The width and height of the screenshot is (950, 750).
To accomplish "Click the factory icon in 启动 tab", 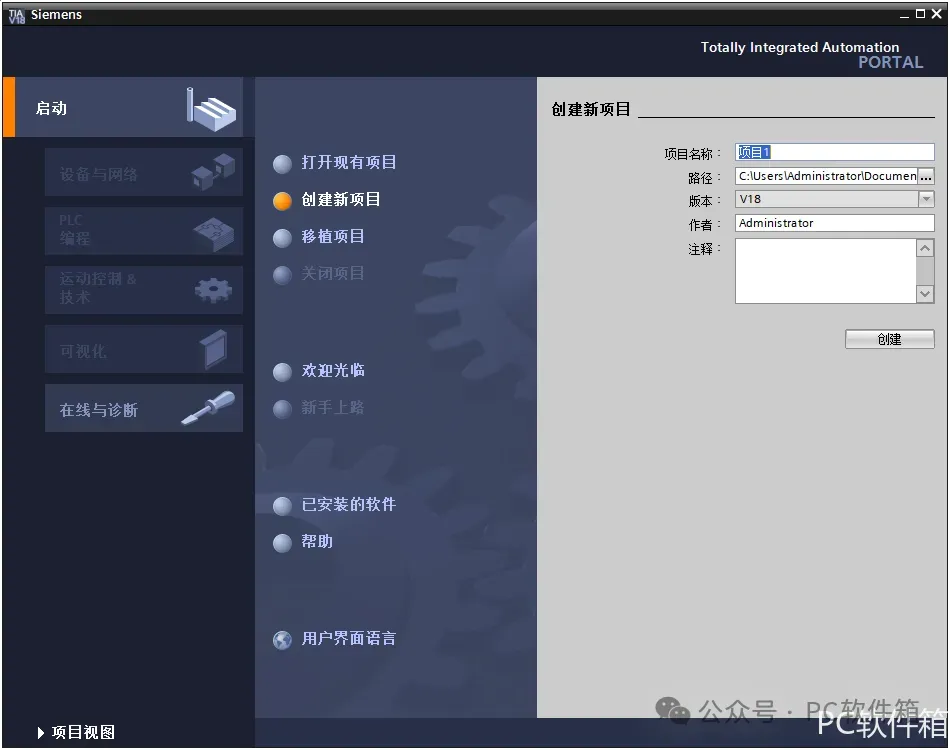I will tap(211, 109).
